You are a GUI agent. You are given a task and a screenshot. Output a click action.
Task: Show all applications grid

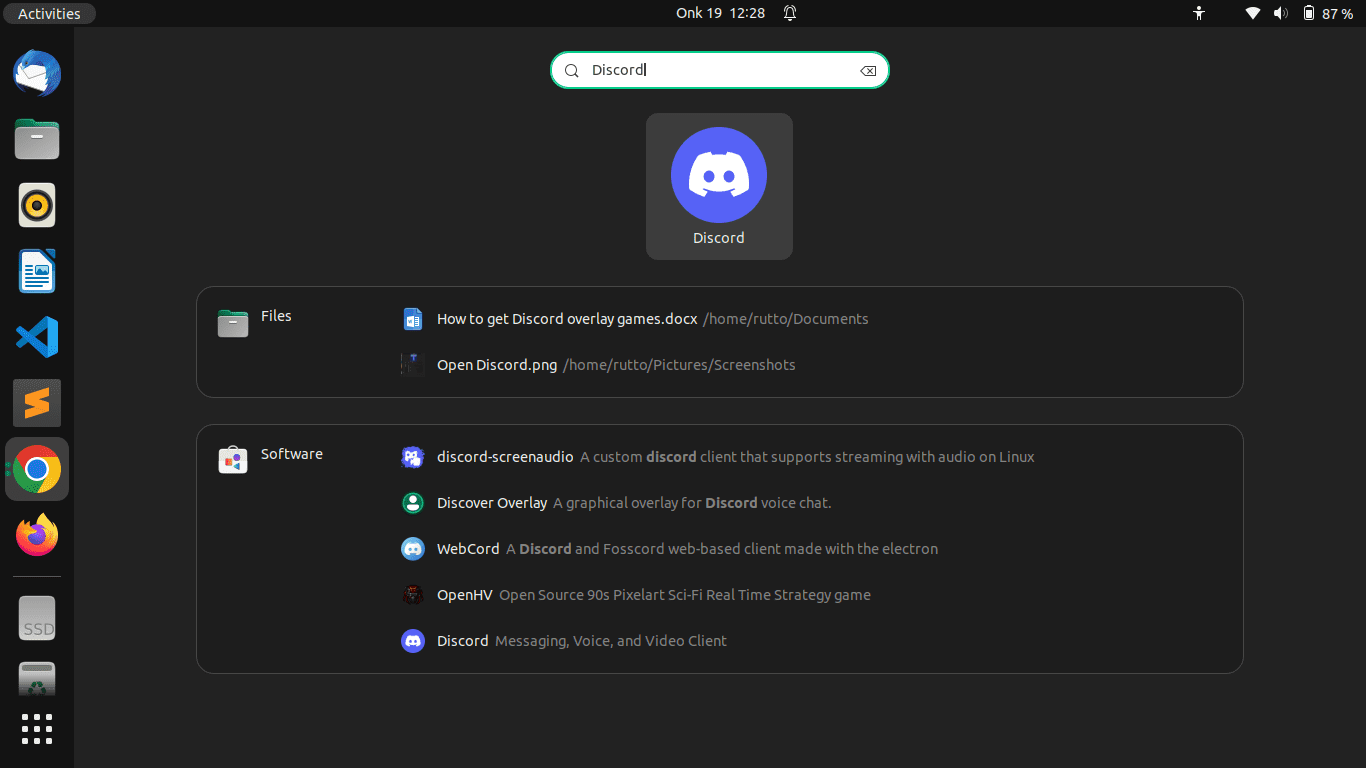tap(37, 729)
